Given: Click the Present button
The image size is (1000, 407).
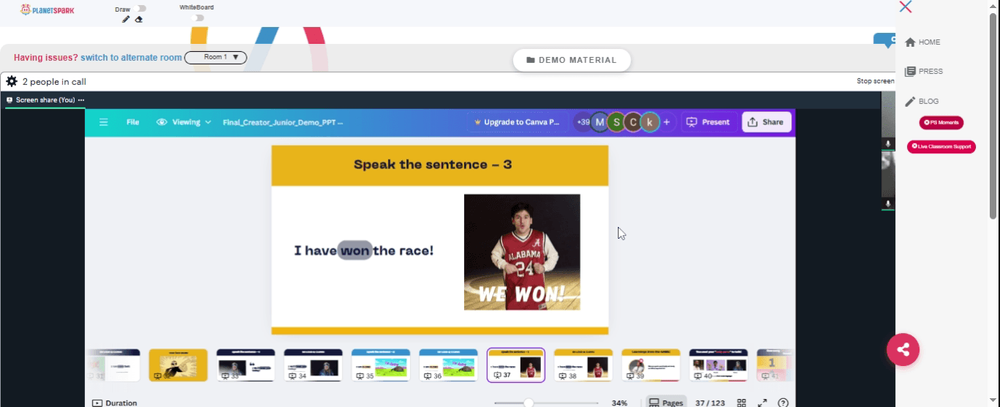Looking at the screenshot, I should click(708, 122).
